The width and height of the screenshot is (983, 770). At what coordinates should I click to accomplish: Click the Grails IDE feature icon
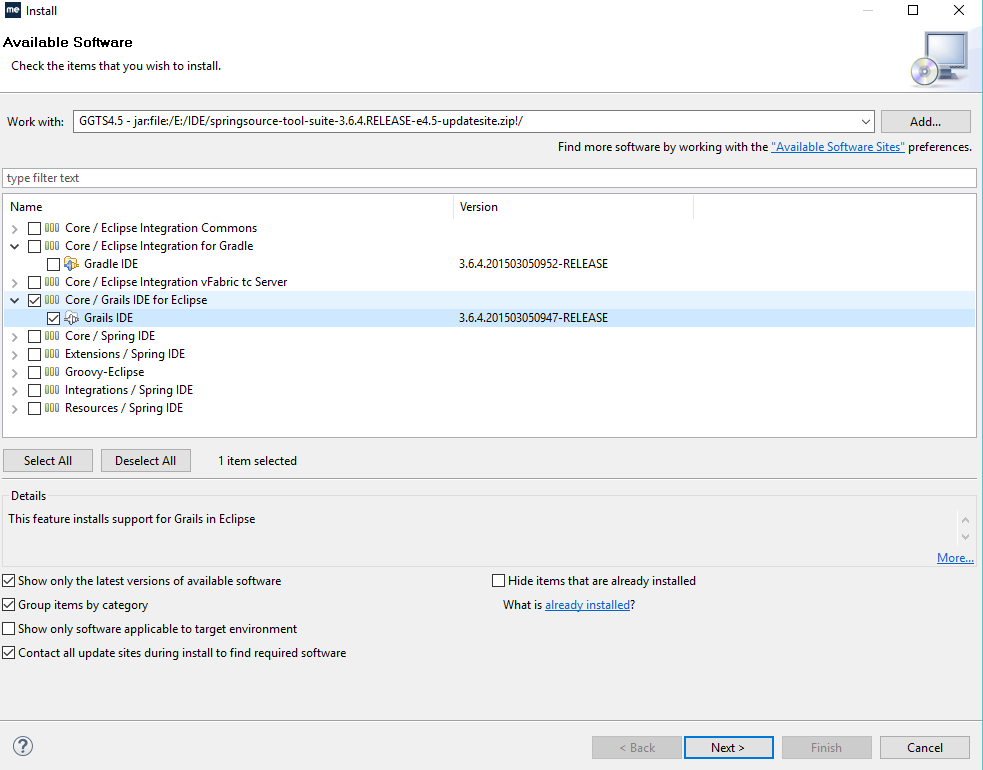tap(71, 318)
